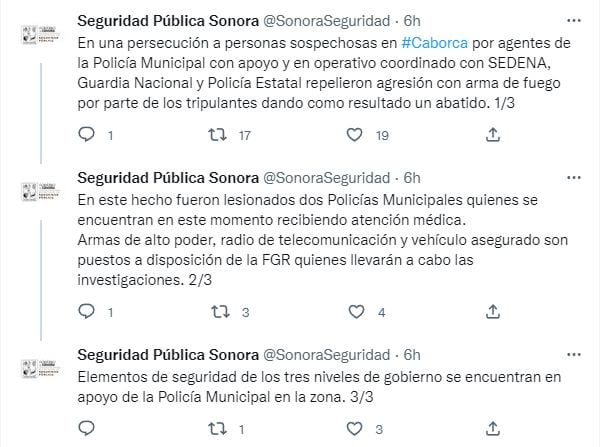Click the 6h timestamp on the 1/3 tweet

coord(410,18)
